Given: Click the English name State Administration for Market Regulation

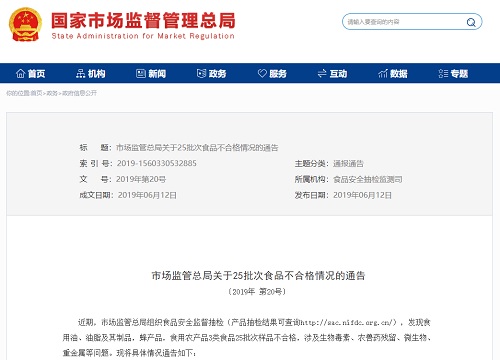Looking at the screenshot, I should coord(143,36).
